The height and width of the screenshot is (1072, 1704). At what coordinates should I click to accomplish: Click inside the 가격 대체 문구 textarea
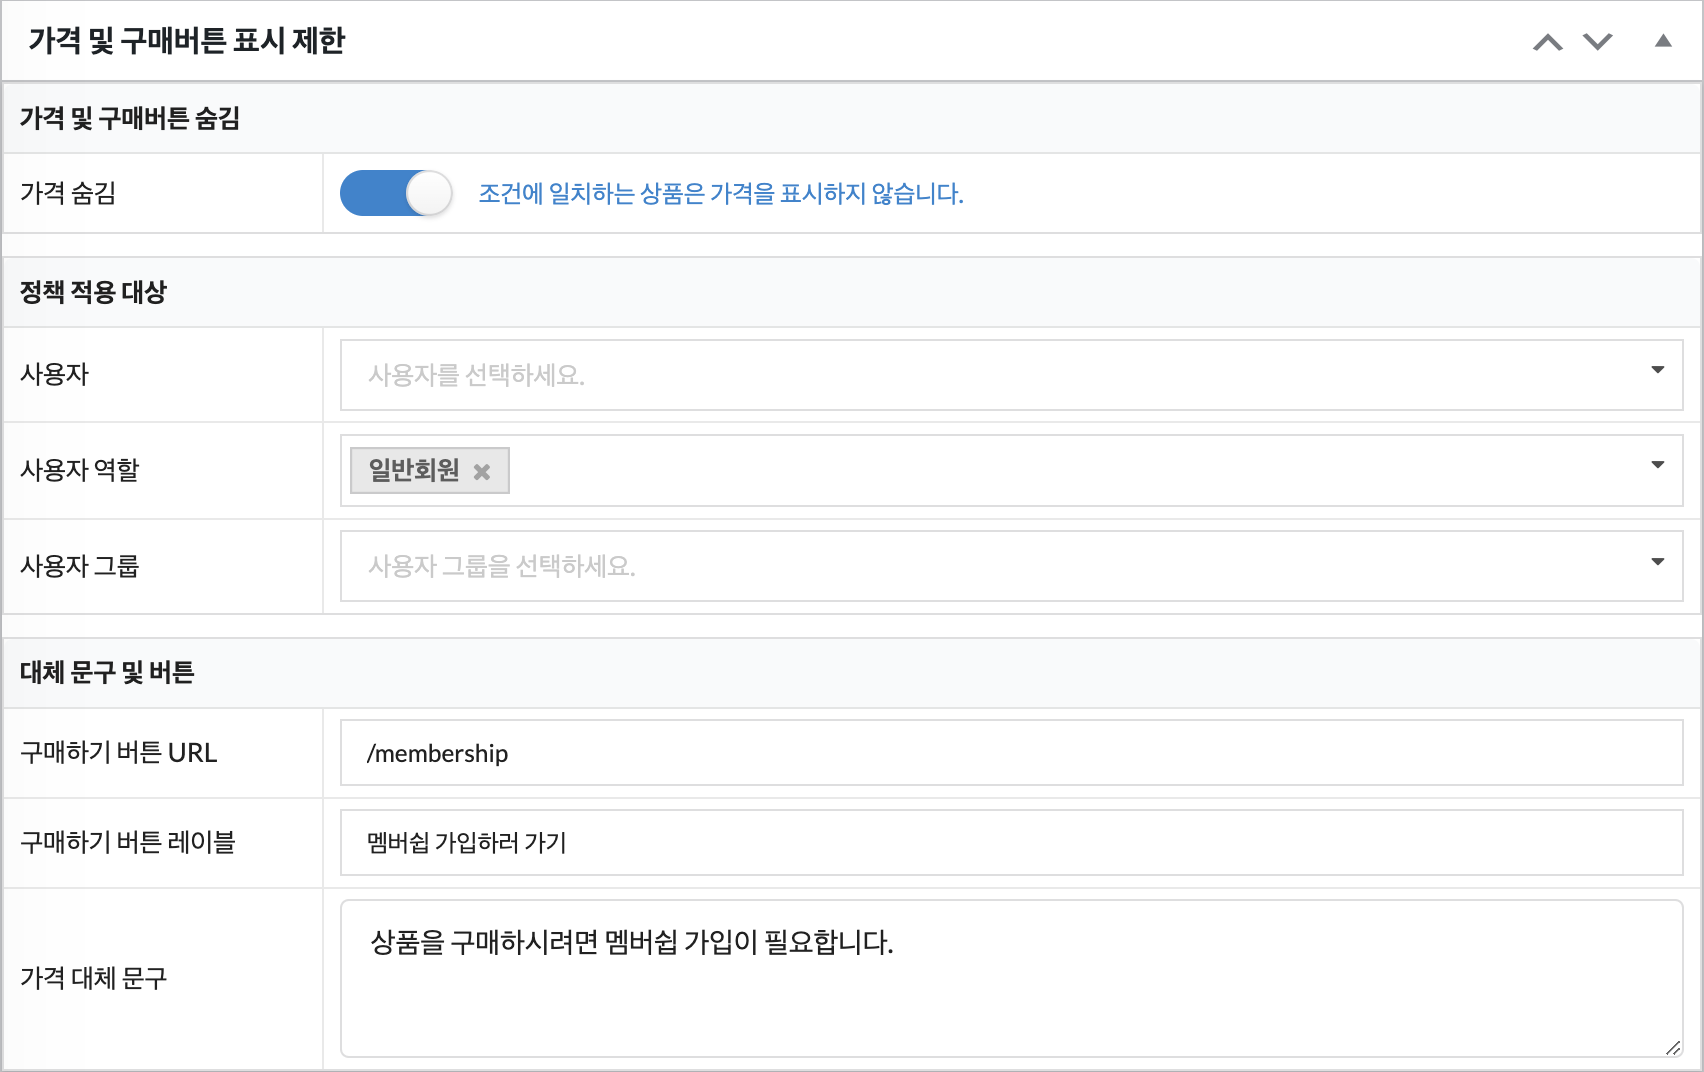pos(1010,990)
